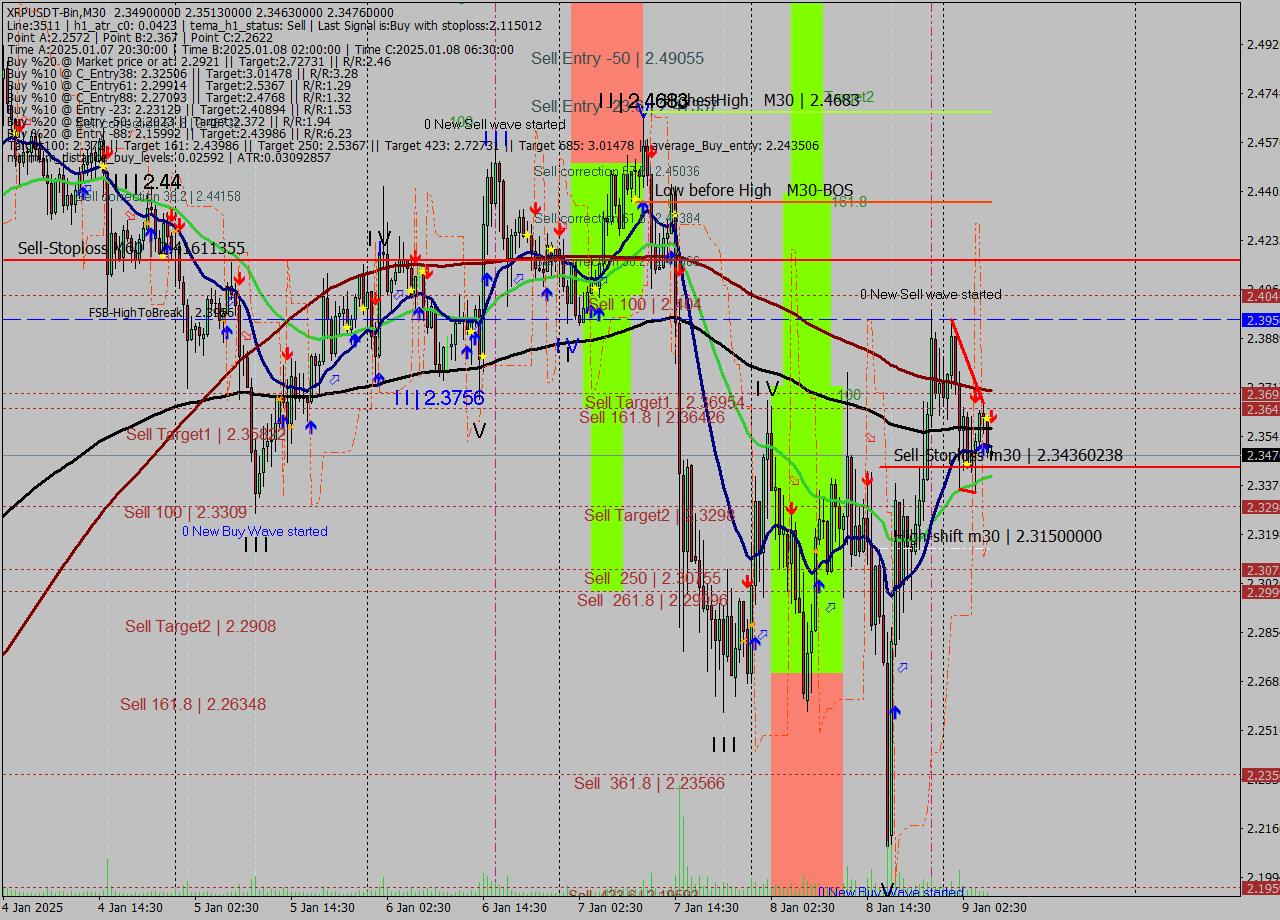The image size is (1280, 920).
Task: Click the red 2.235 price tag on axis
Action: pos(1261,775)
